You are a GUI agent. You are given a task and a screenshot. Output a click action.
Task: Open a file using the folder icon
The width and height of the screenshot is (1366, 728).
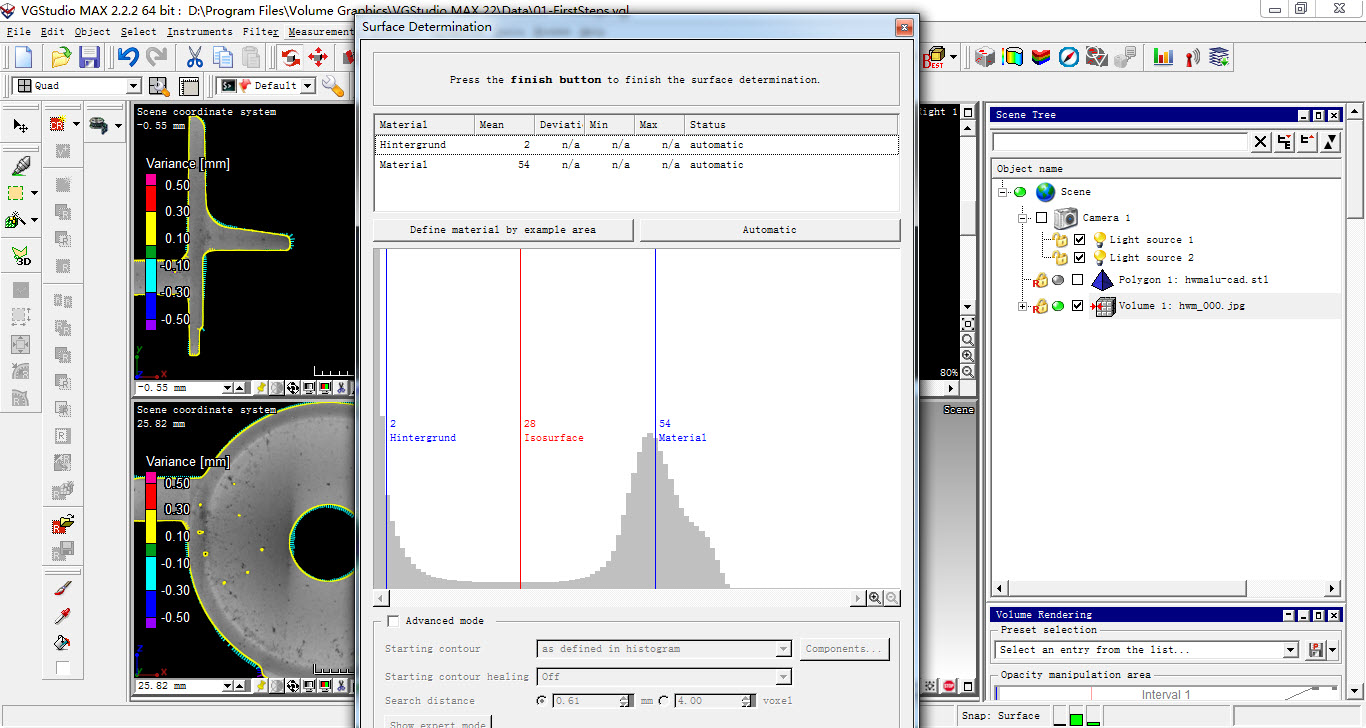click(x=61, y=57)
